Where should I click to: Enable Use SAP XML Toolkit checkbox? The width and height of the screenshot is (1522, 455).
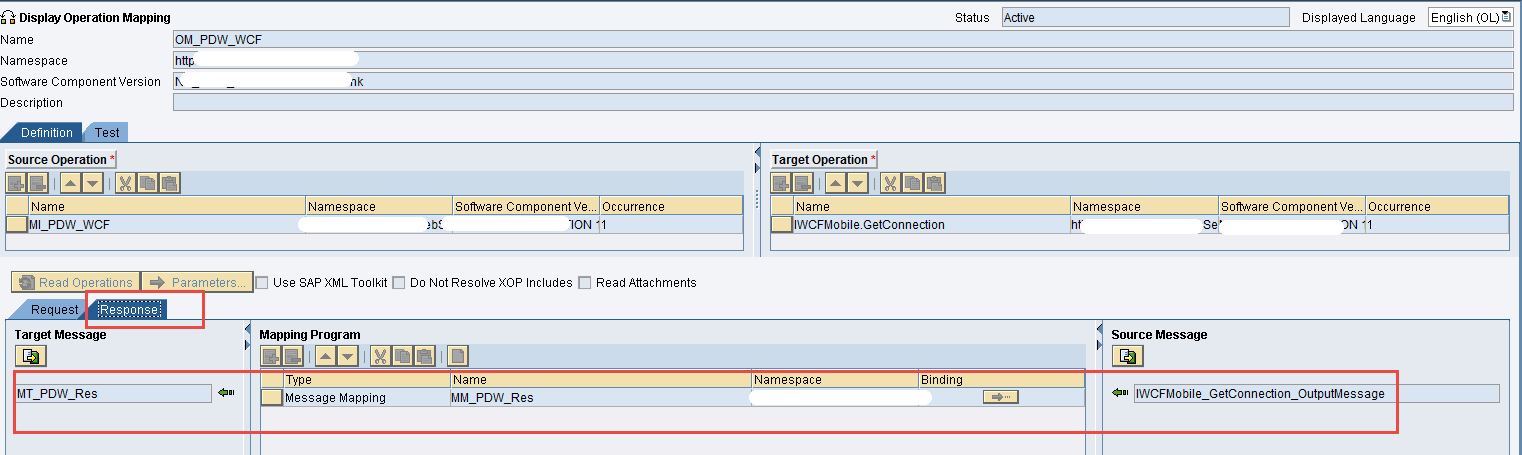tap(262, 283)
